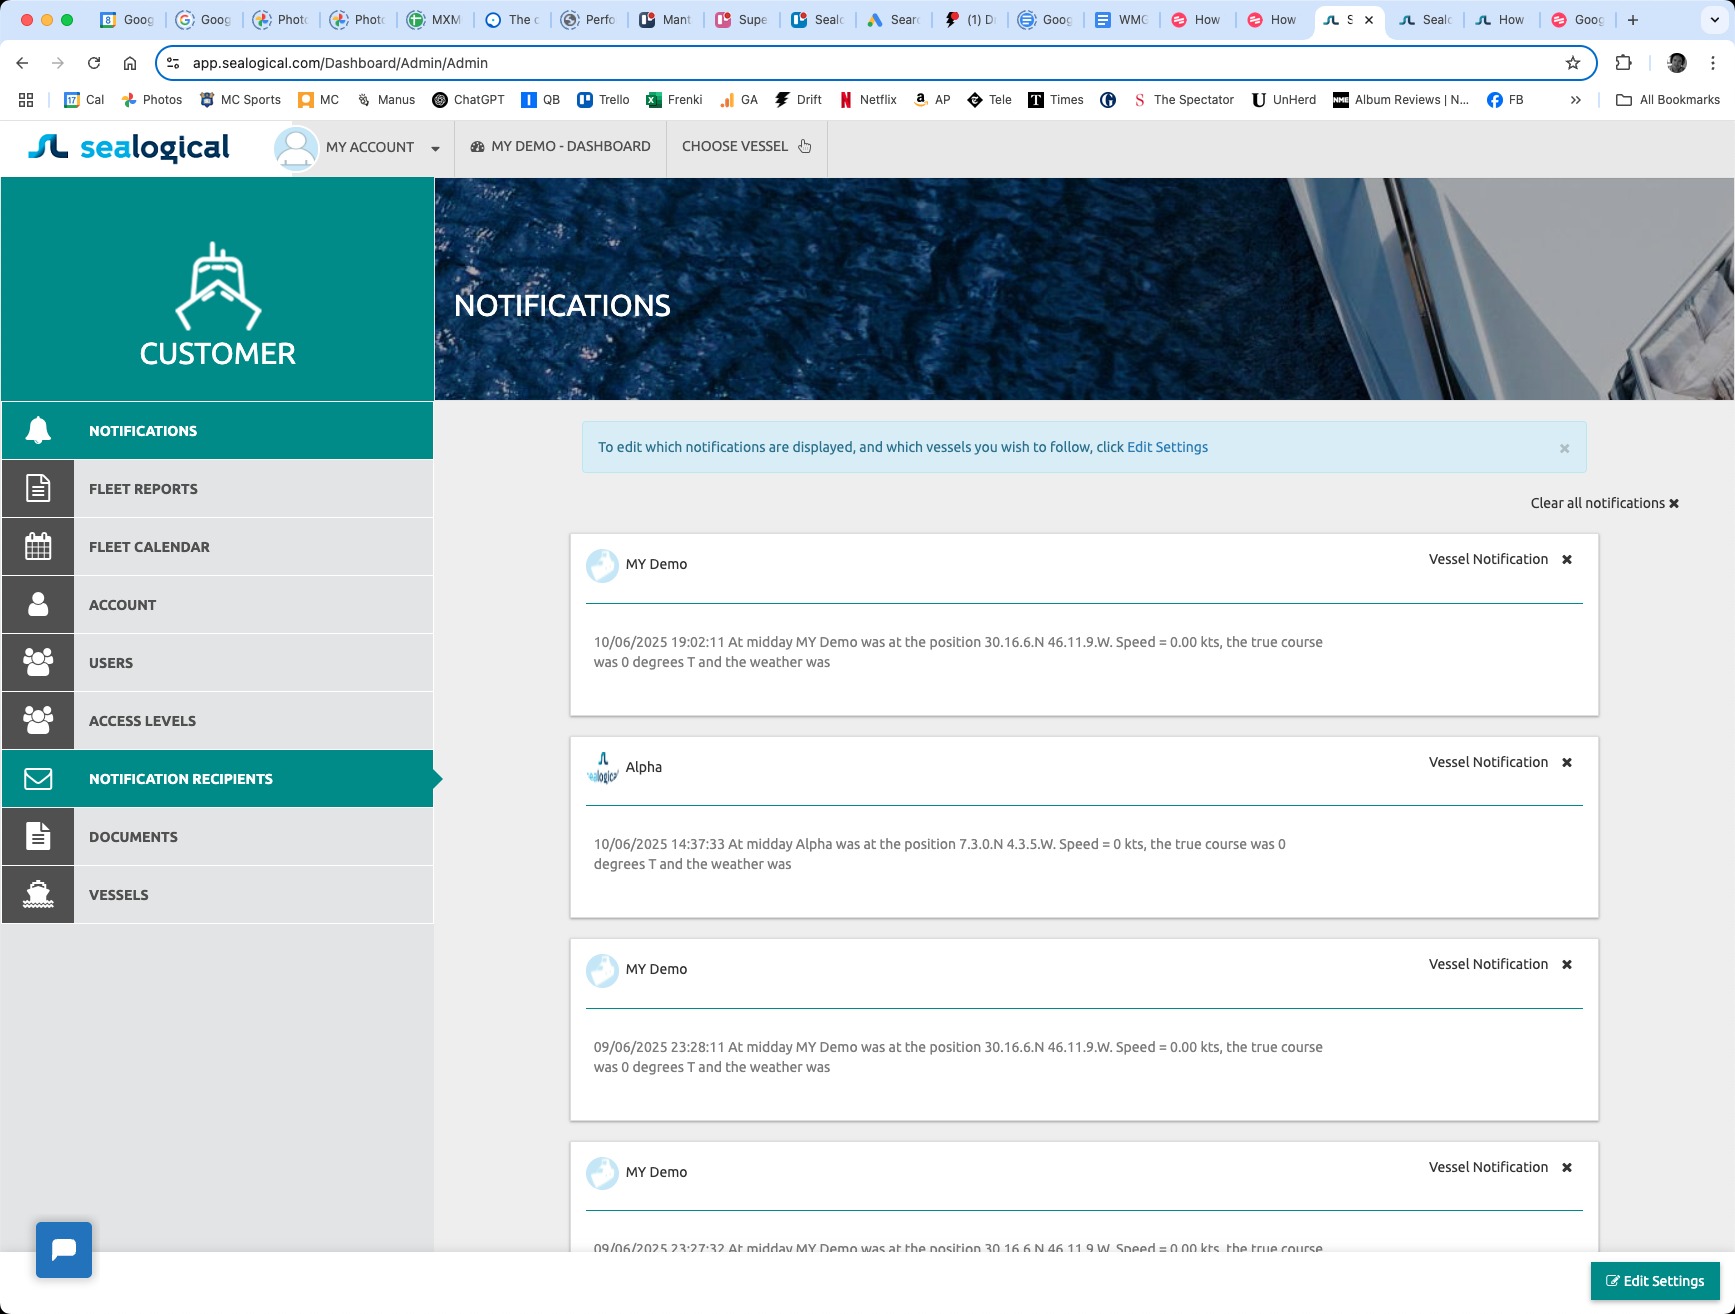Screen dimensions: 1735x1314
Task: Open ChatGPT bookmark
Action: click(468, 100)
